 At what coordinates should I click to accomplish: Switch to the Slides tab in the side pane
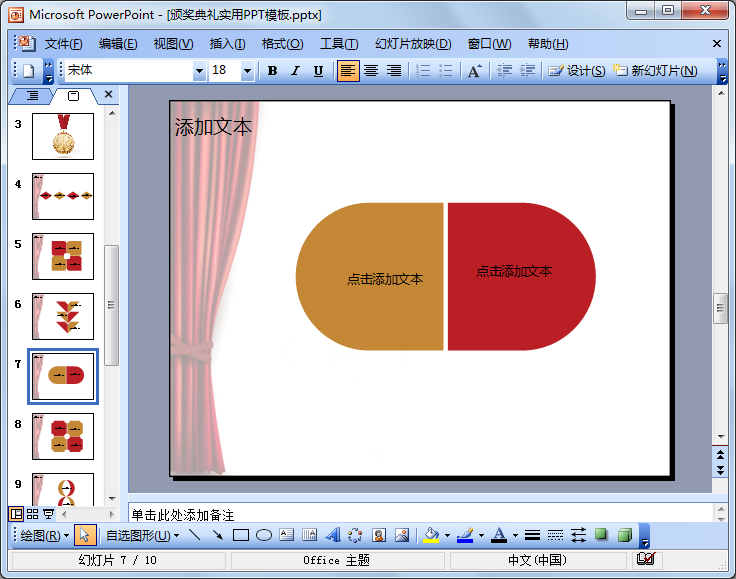tap(74, 96)
